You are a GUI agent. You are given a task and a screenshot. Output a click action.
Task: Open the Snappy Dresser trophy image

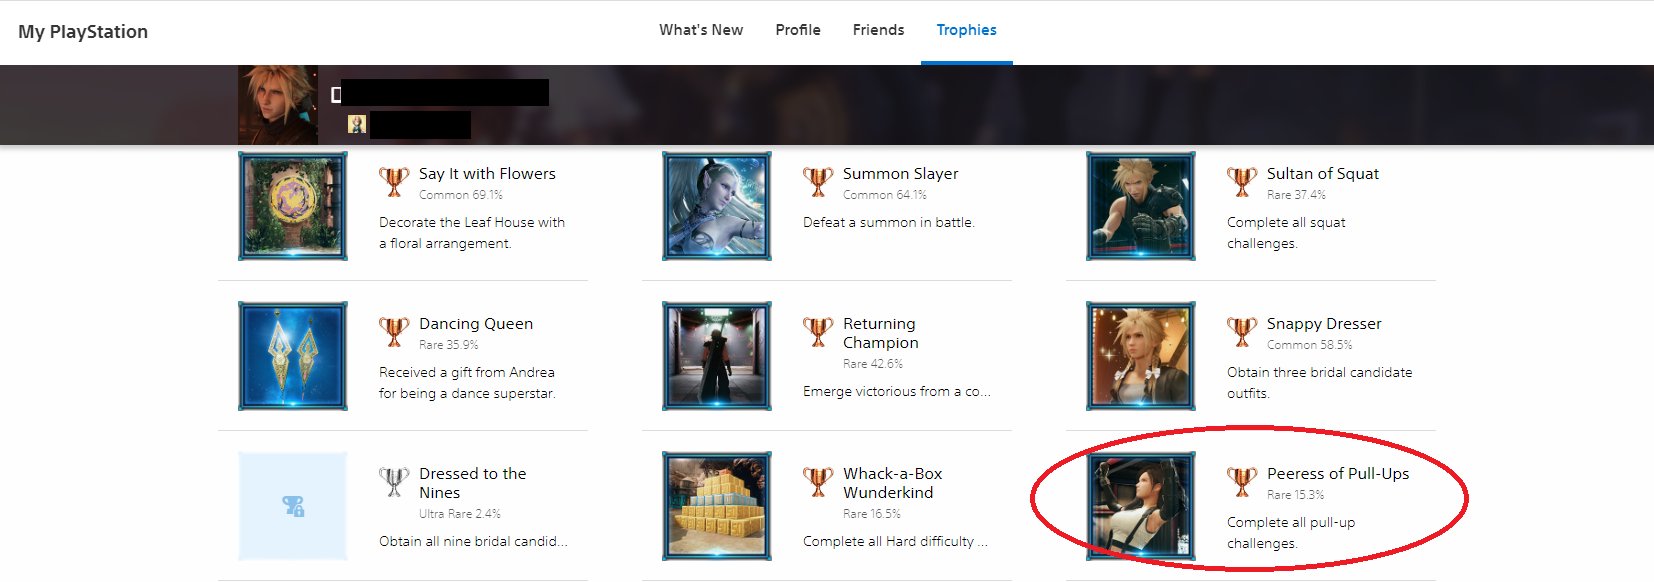(x=1141, y=356)
